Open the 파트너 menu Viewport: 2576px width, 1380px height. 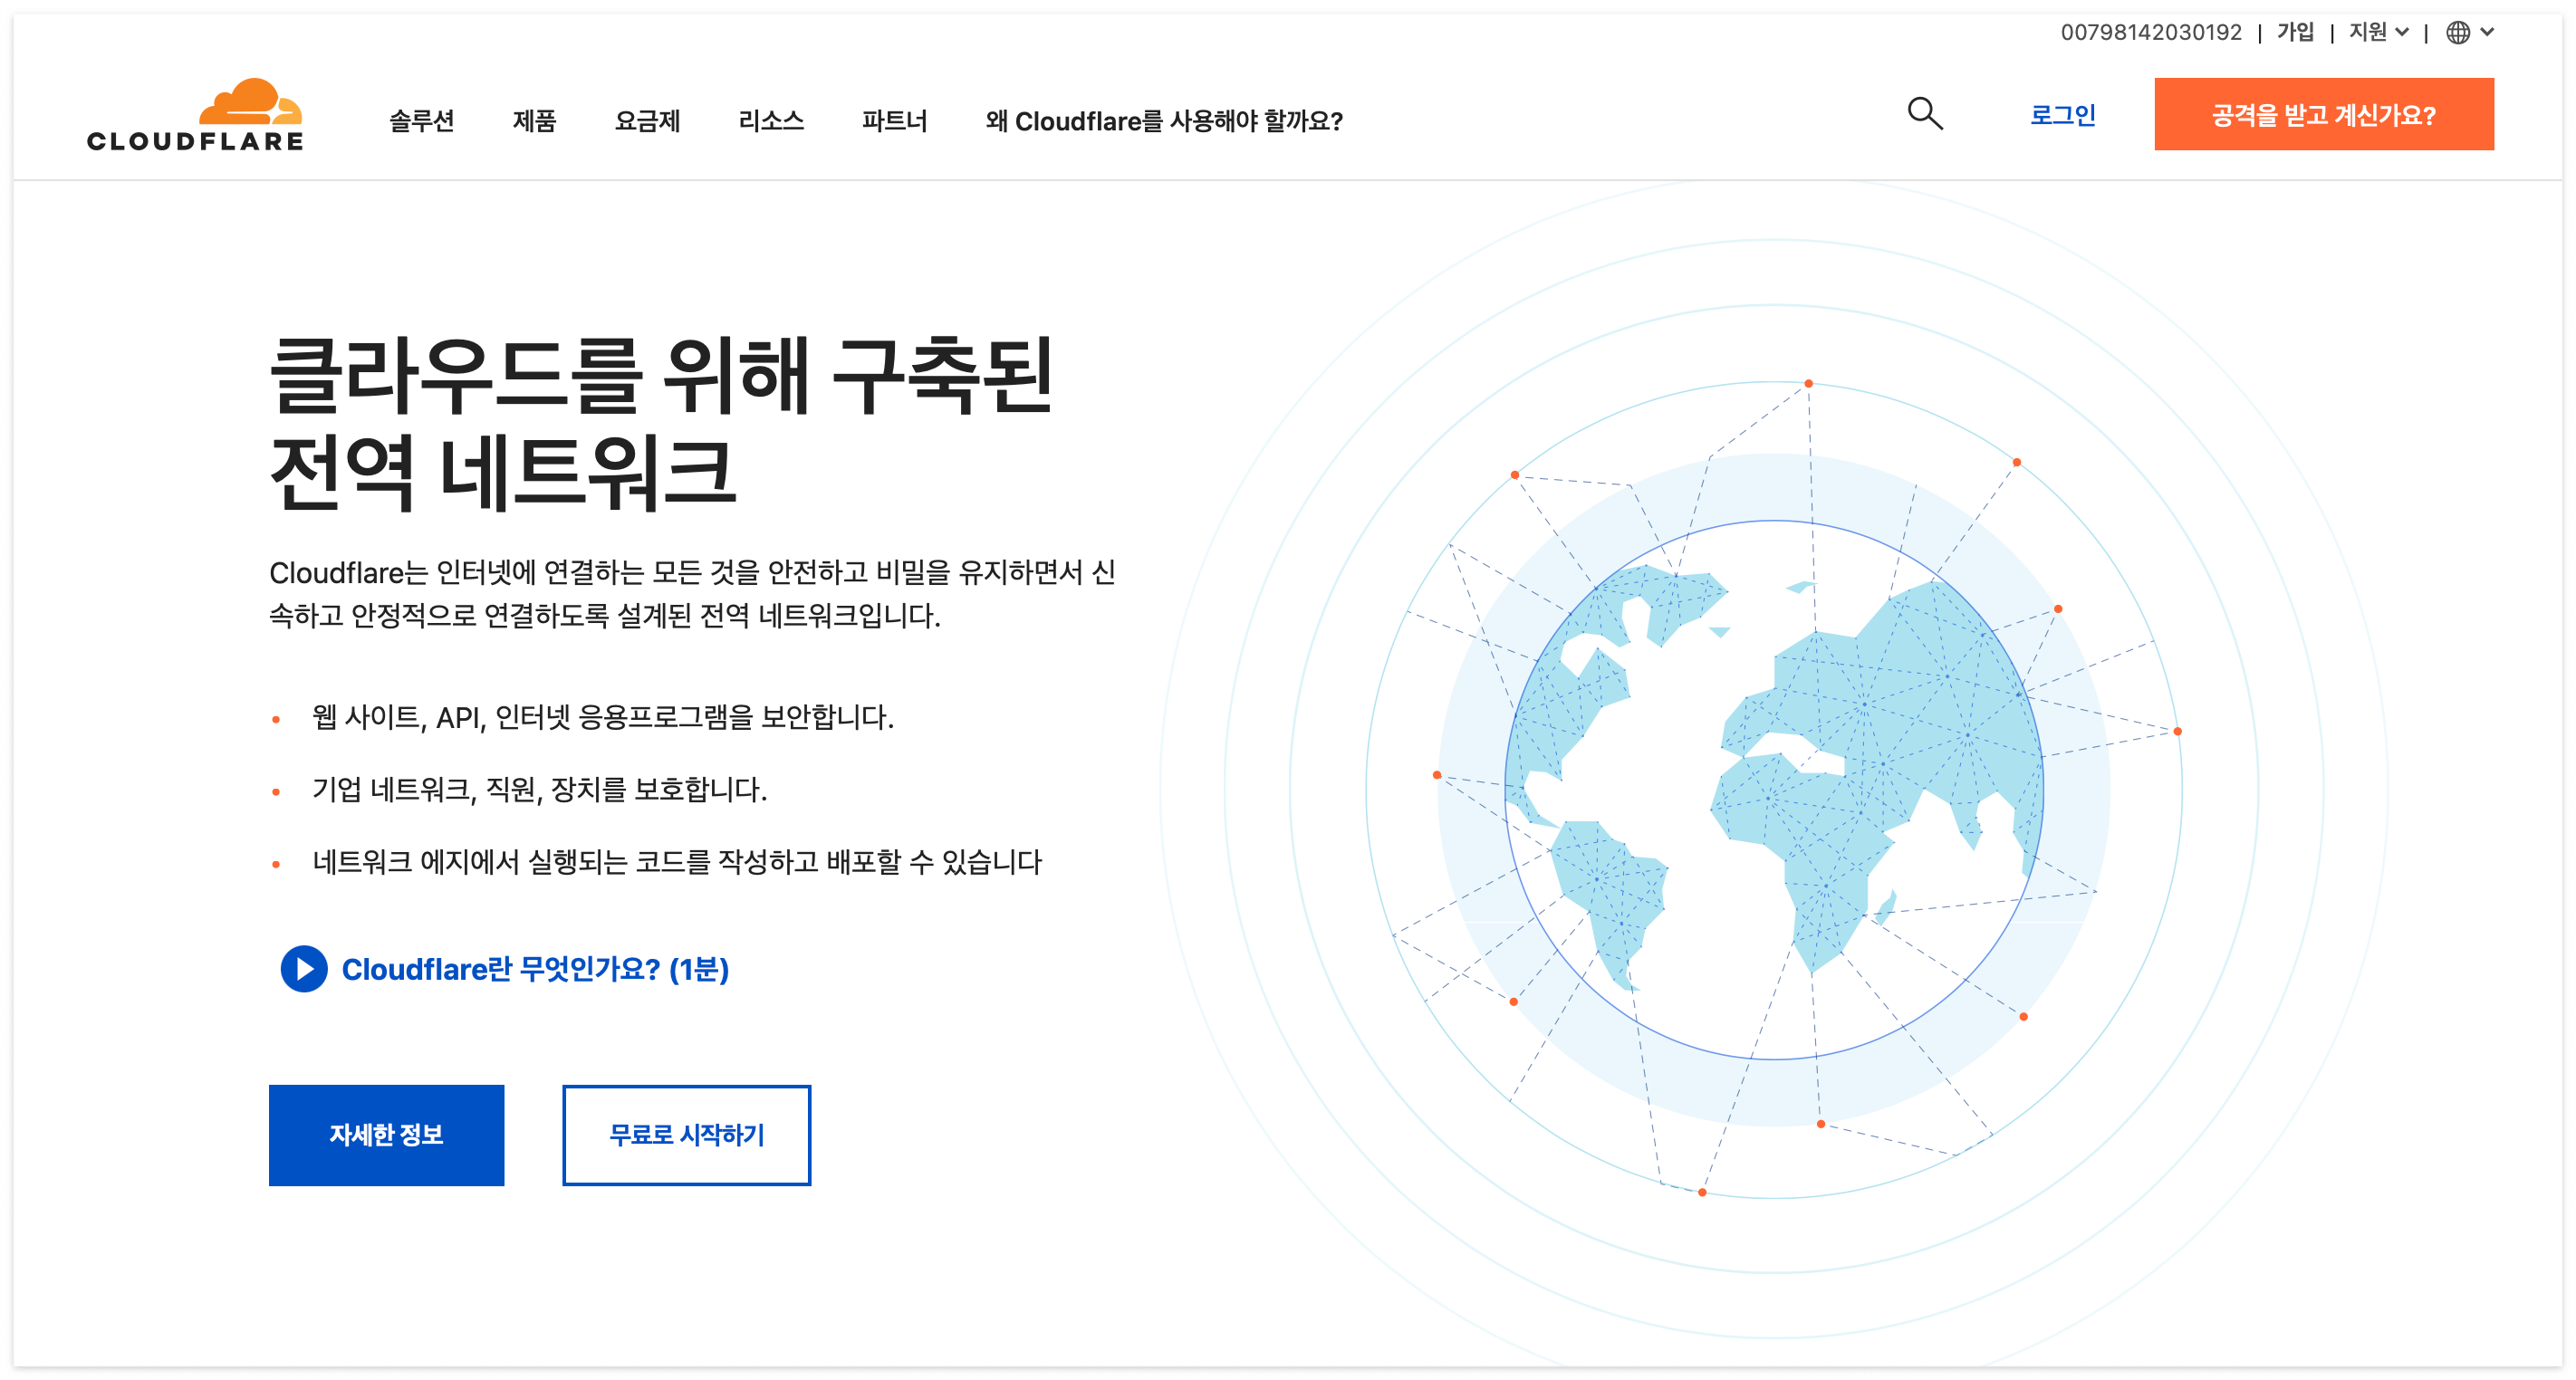tap(895, 121)
